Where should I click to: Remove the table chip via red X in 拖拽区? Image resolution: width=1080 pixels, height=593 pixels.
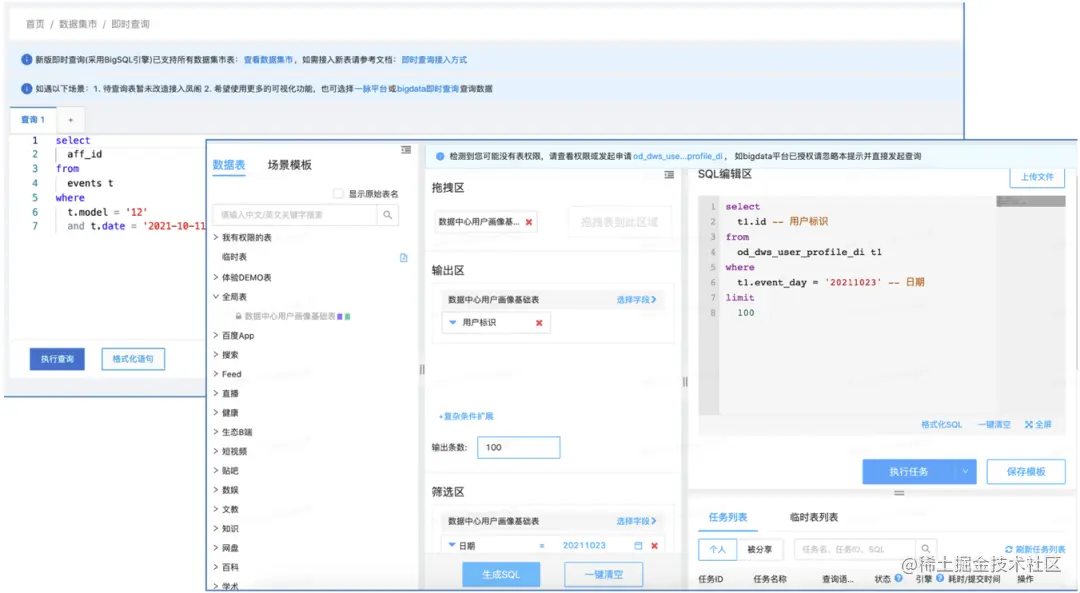(529, 221)
